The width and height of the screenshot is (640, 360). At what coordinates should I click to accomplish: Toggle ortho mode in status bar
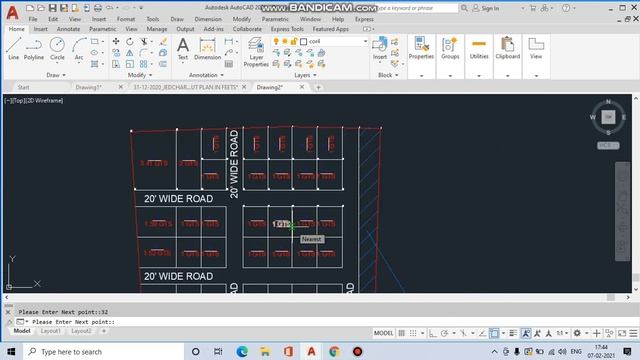[x=433, y=333]
